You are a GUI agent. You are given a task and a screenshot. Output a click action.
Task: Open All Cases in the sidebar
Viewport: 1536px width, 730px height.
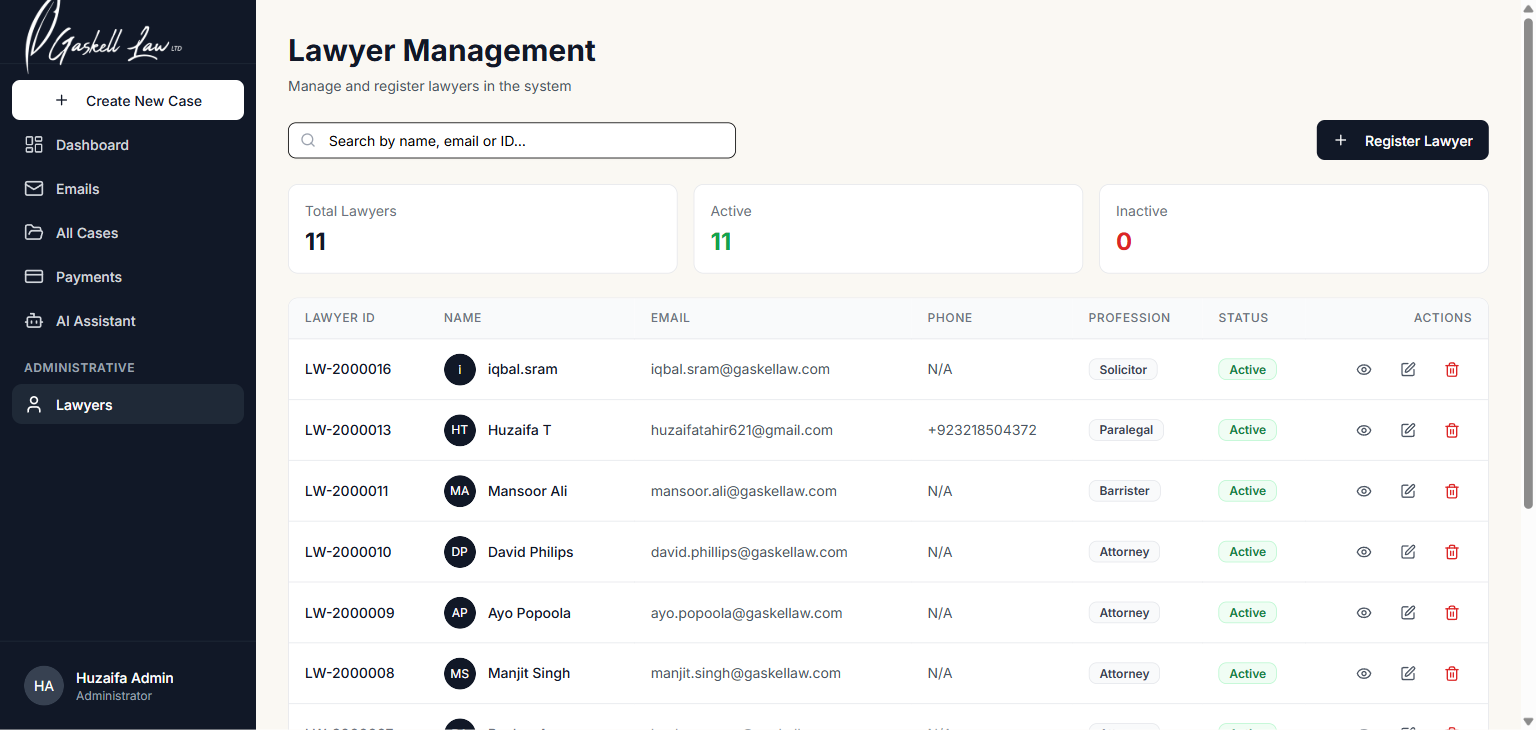86,233
